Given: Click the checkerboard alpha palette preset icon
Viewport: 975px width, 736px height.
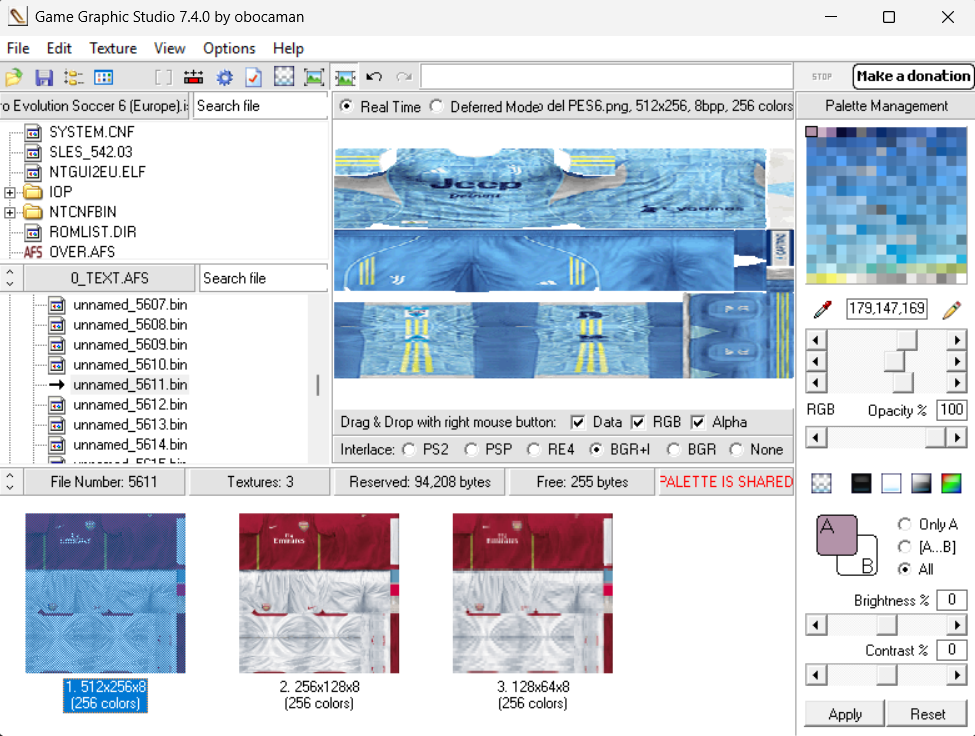Looking at the screenshot, I should 821,483.
